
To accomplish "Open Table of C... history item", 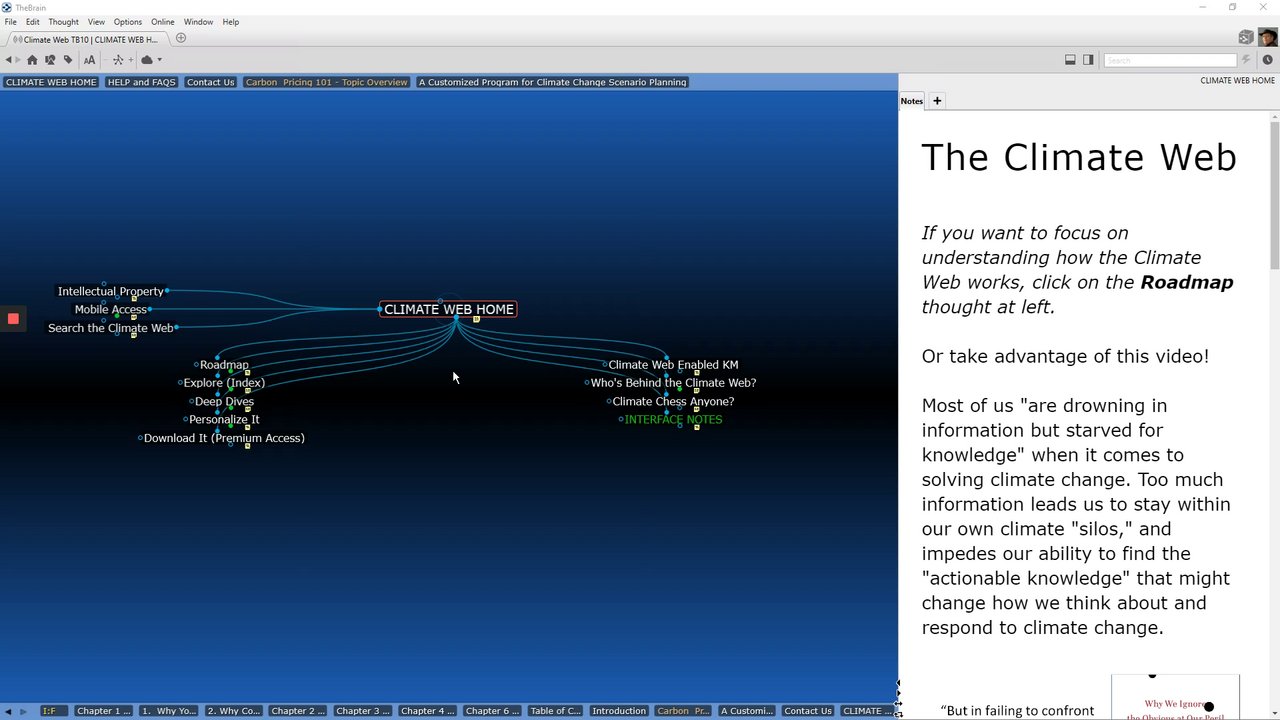I will click(x=555, y=711).
